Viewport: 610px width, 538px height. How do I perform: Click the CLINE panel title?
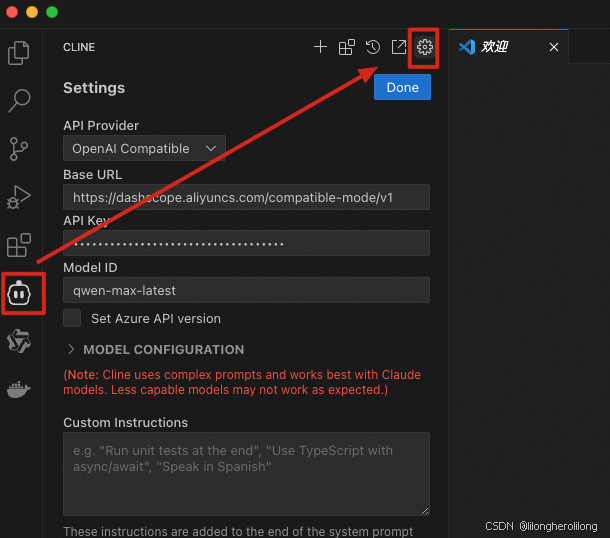pyautogui.click(x=79, y=47)
